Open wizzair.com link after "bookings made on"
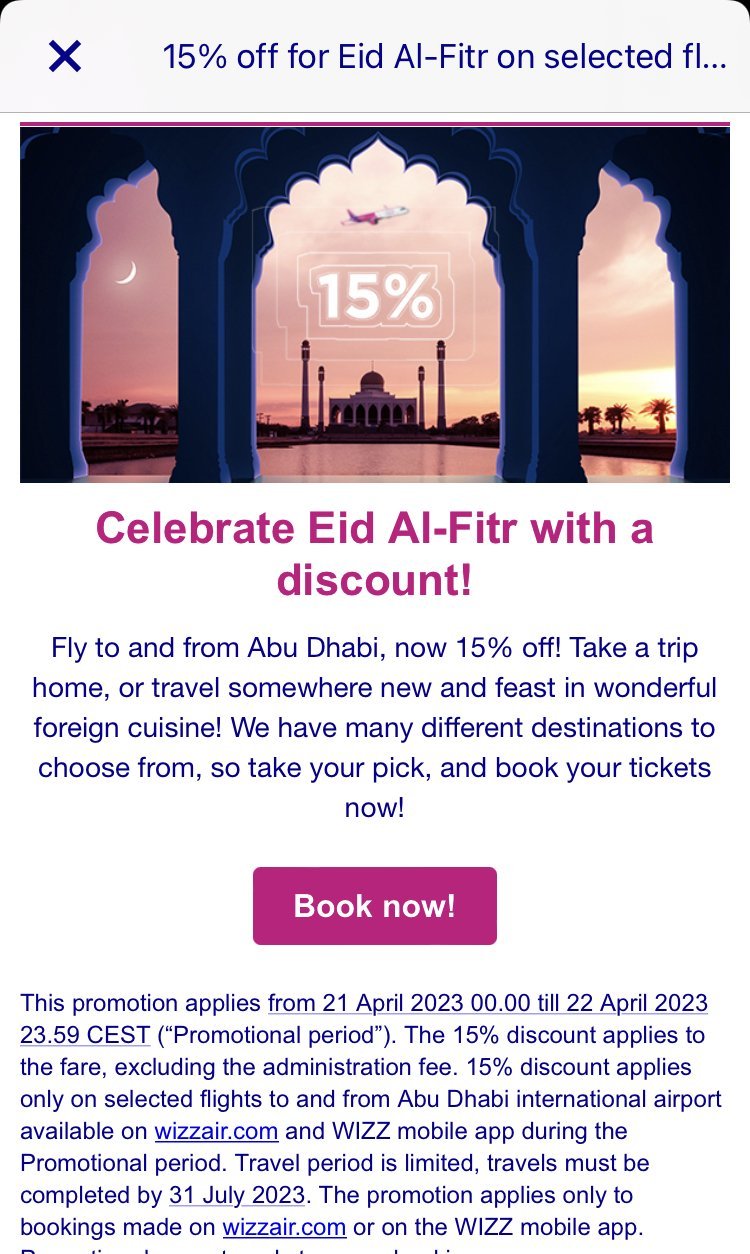Viewport: 750px width, 1254px height. [284, 1227]
